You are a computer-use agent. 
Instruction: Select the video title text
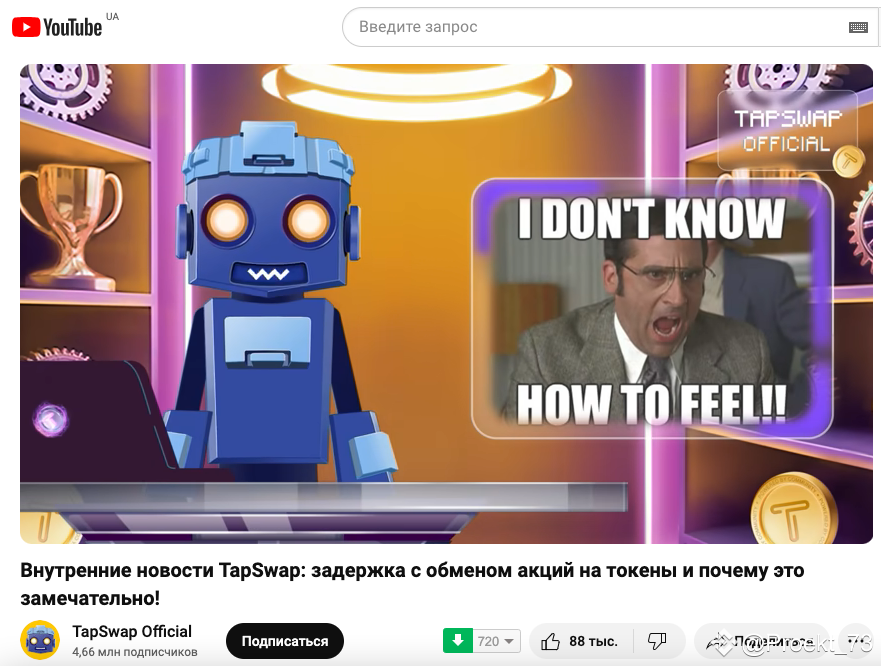point(412,584)
